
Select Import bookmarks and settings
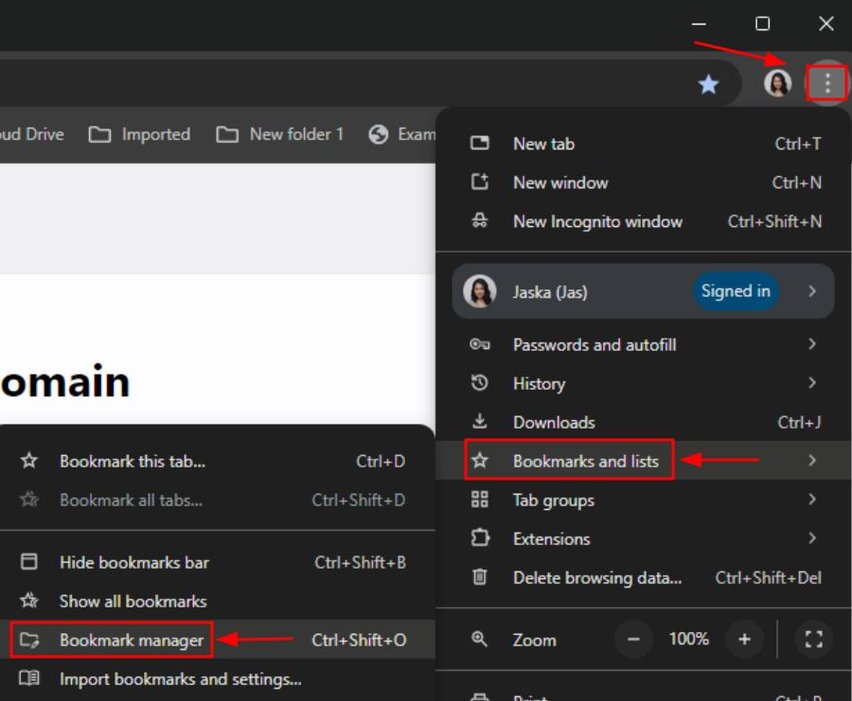pos(217,679)
